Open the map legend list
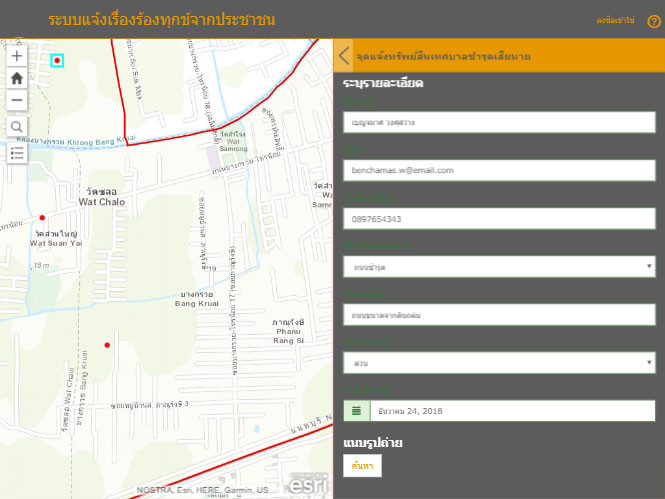The height and width of the screenshot is (499, 665). click(x=16, y=152)
